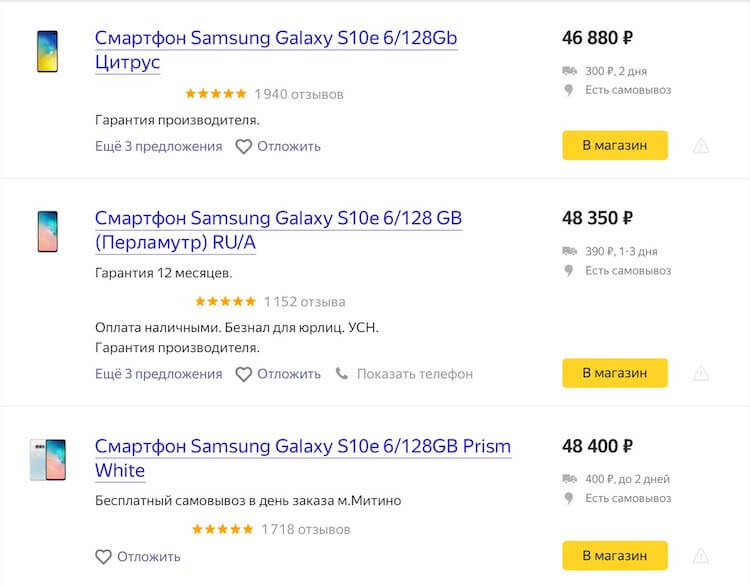Expand Ещё 3 предложения for Перламутр offer

coord(159,374)
